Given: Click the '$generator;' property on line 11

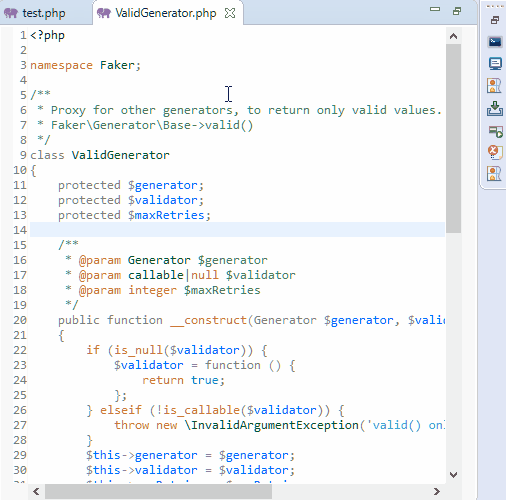Looking at the screenshot, I should 166,186.
